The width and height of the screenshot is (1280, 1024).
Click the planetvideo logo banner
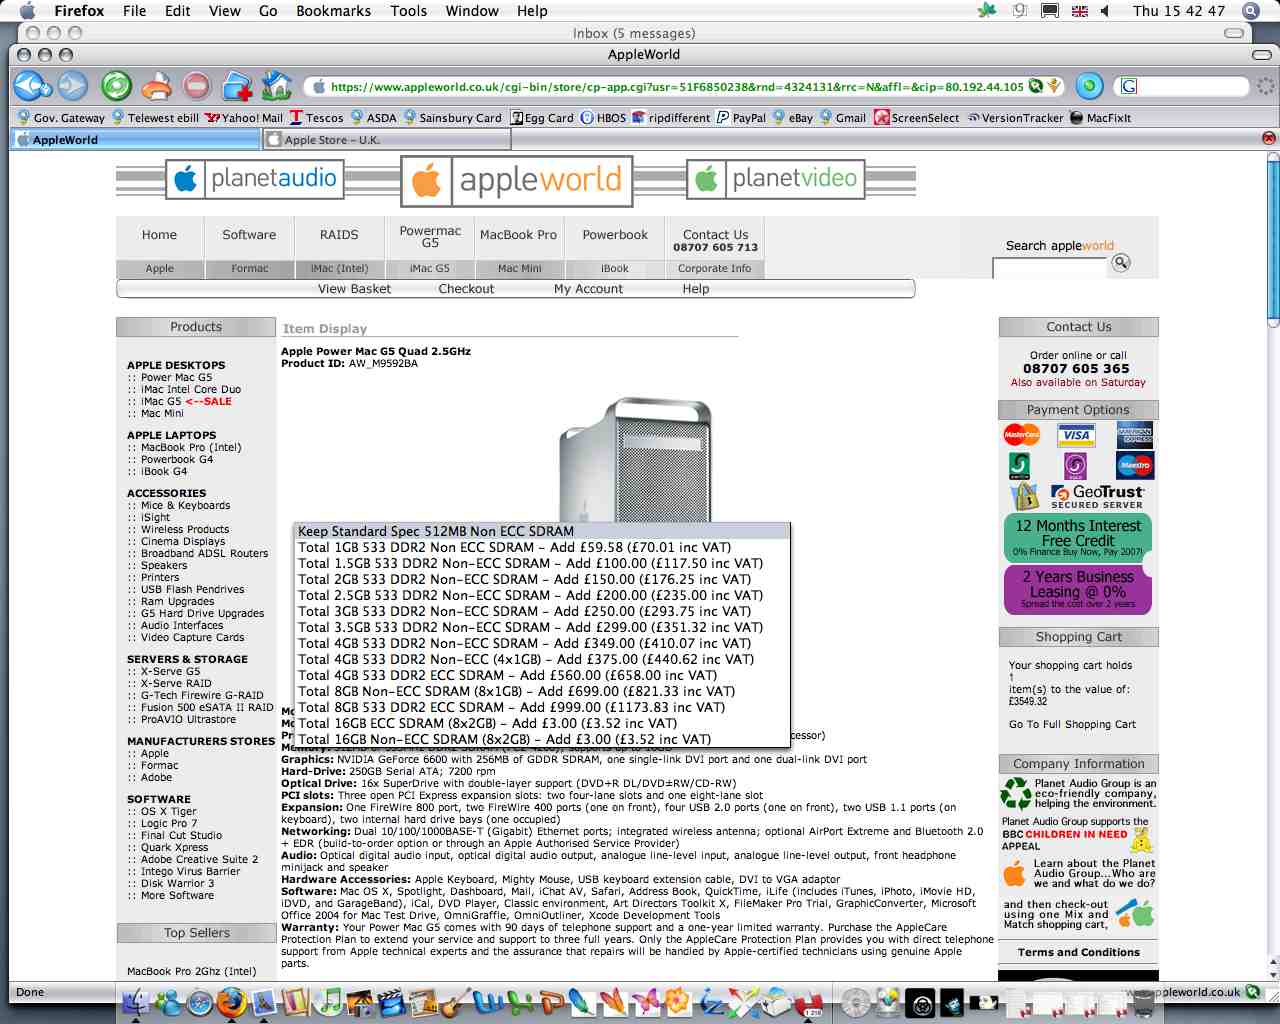tap(776, 180)
